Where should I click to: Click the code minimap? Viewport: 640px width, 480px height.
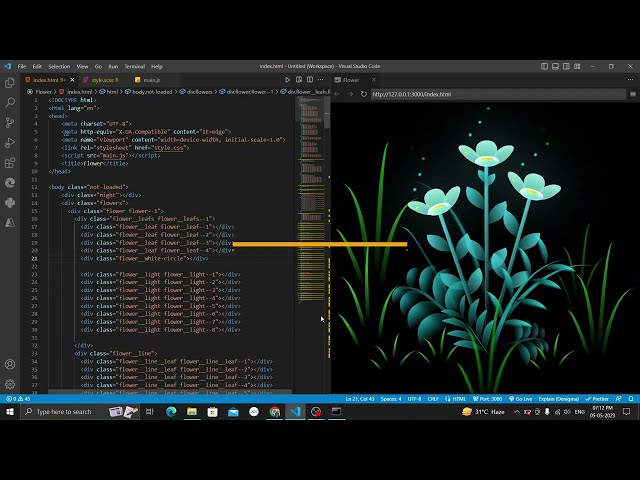point(310,200)
